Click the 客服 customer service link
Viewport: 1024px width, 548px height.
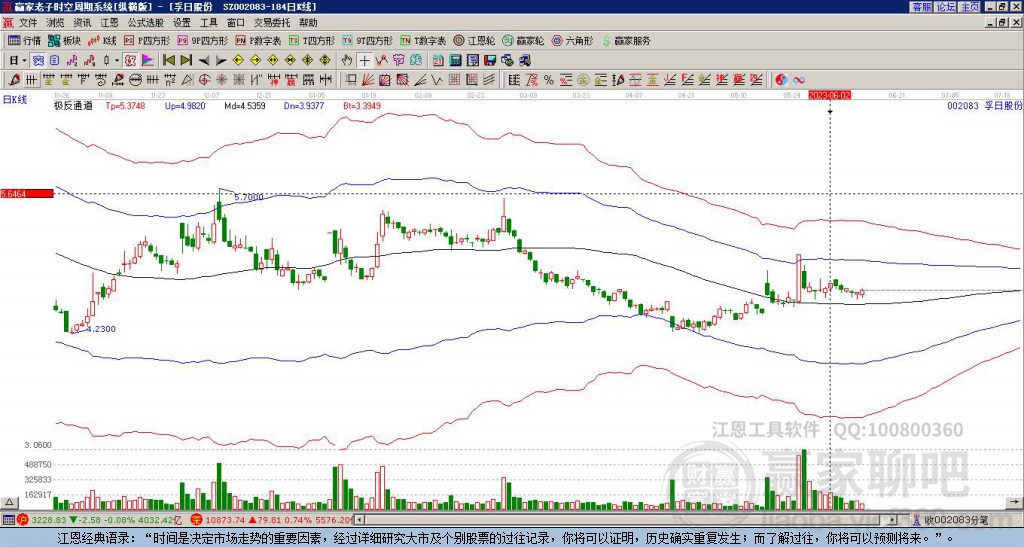pos(921,7)
